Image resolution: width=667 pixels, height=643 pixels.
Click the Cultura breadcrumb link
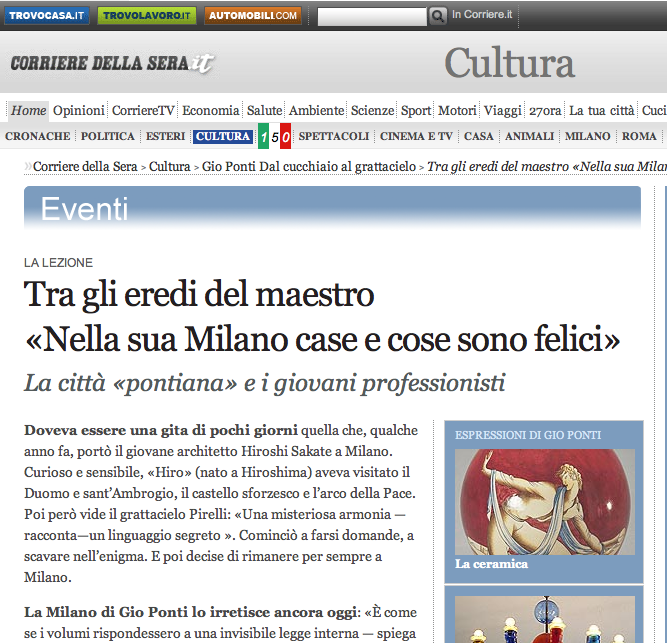click(169, 166)
